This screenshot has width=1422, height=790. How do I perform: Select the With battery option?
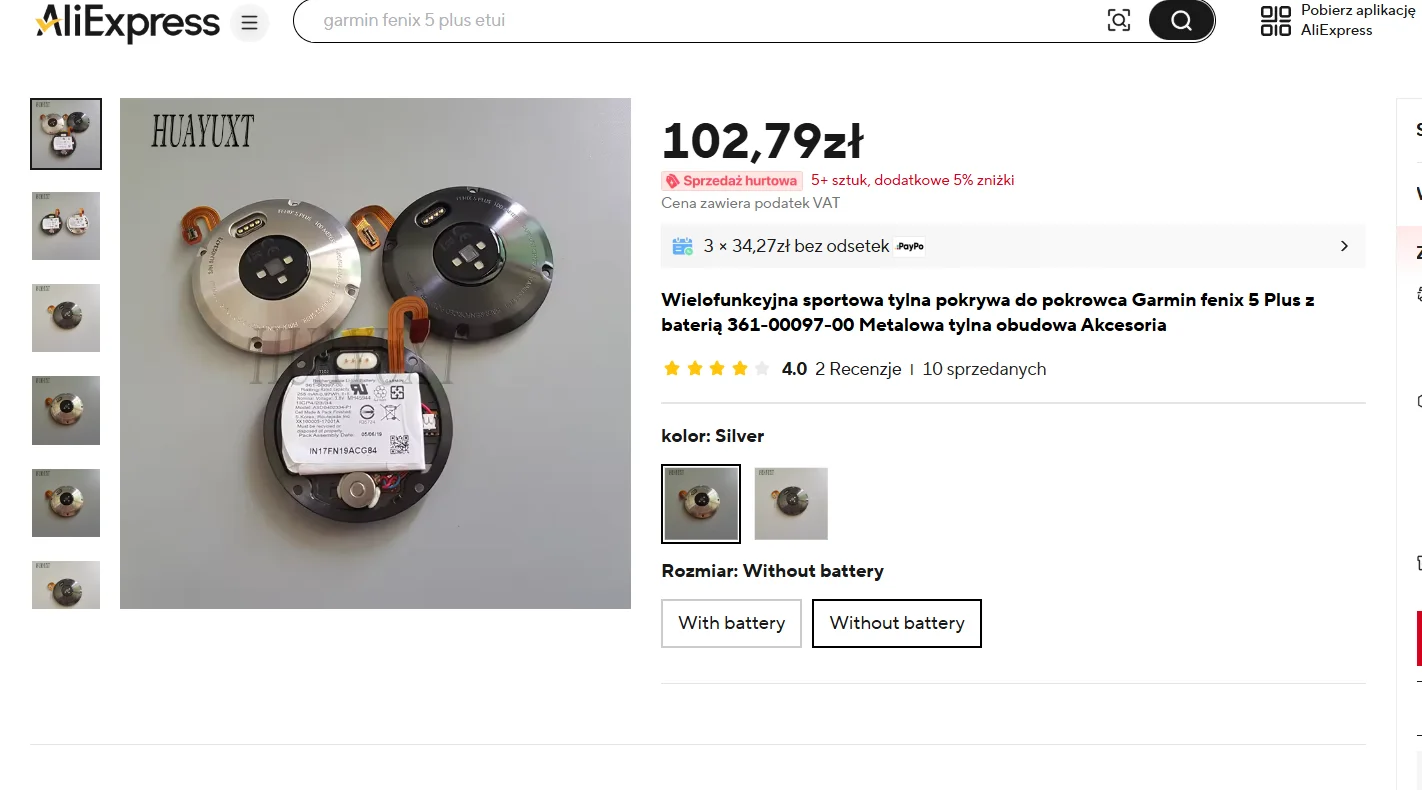pos(731,623)
